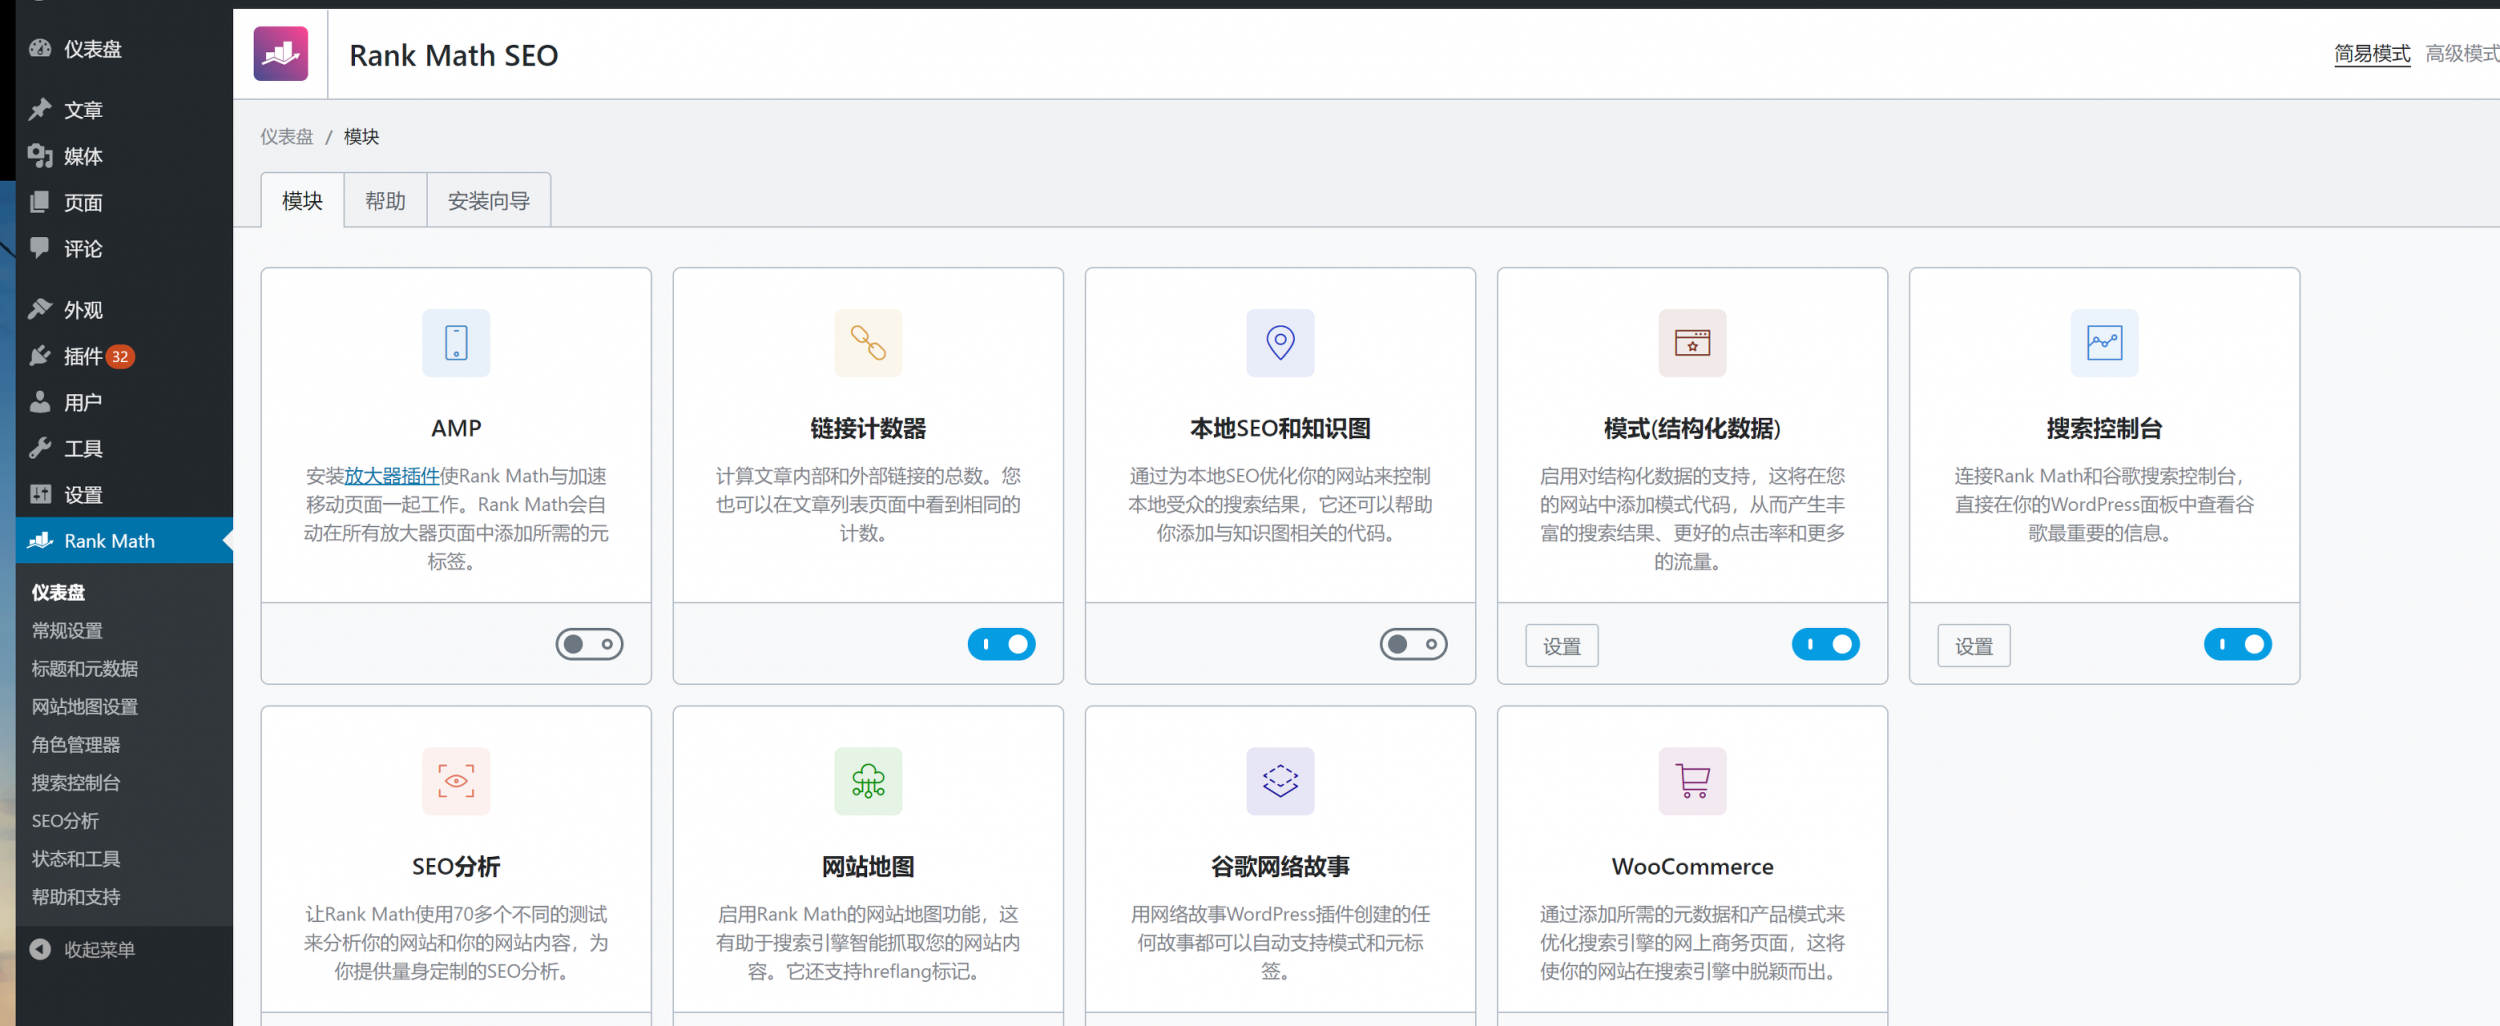
Task: Open SEO分析 submenu item in sidebar
Action: tap(65, 820)
